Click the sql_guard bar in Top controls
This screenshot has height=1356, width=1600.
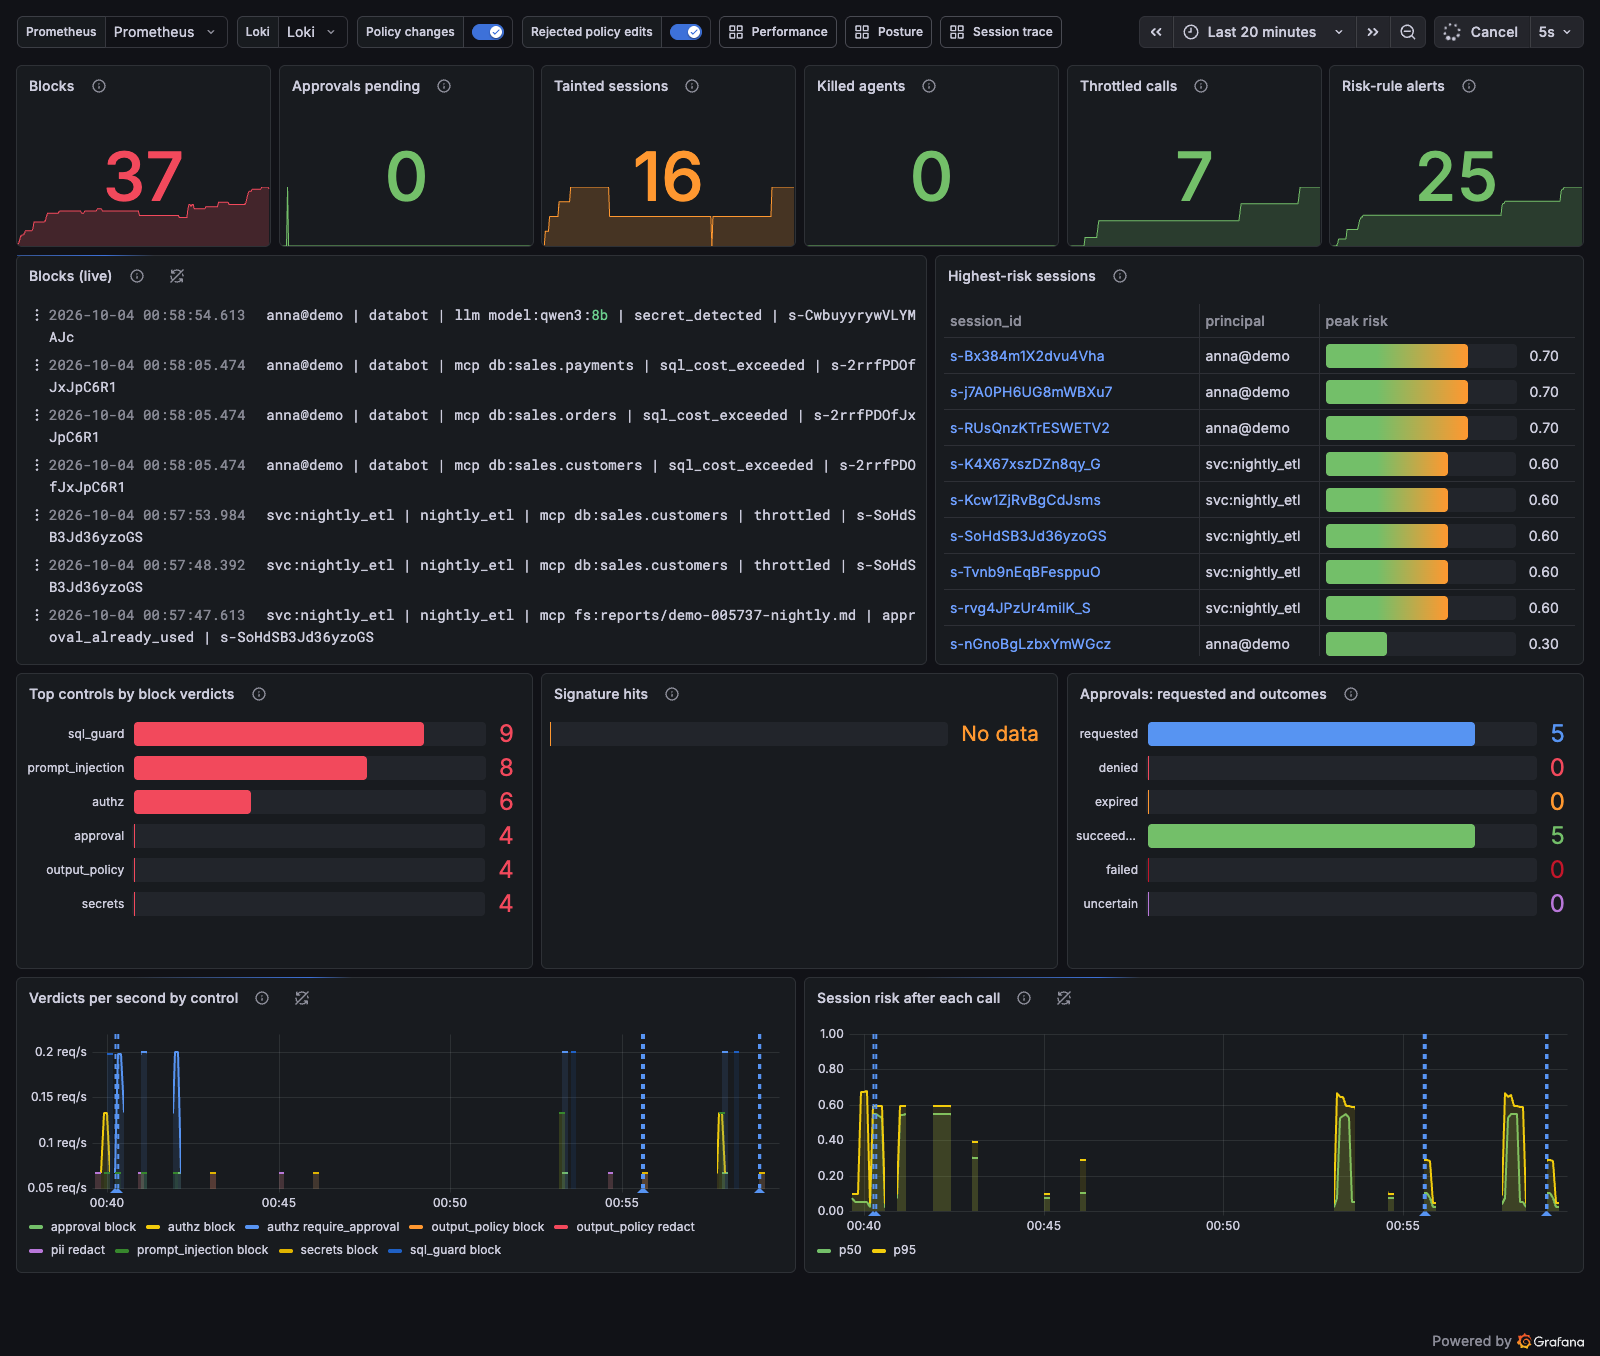(279, 734)
